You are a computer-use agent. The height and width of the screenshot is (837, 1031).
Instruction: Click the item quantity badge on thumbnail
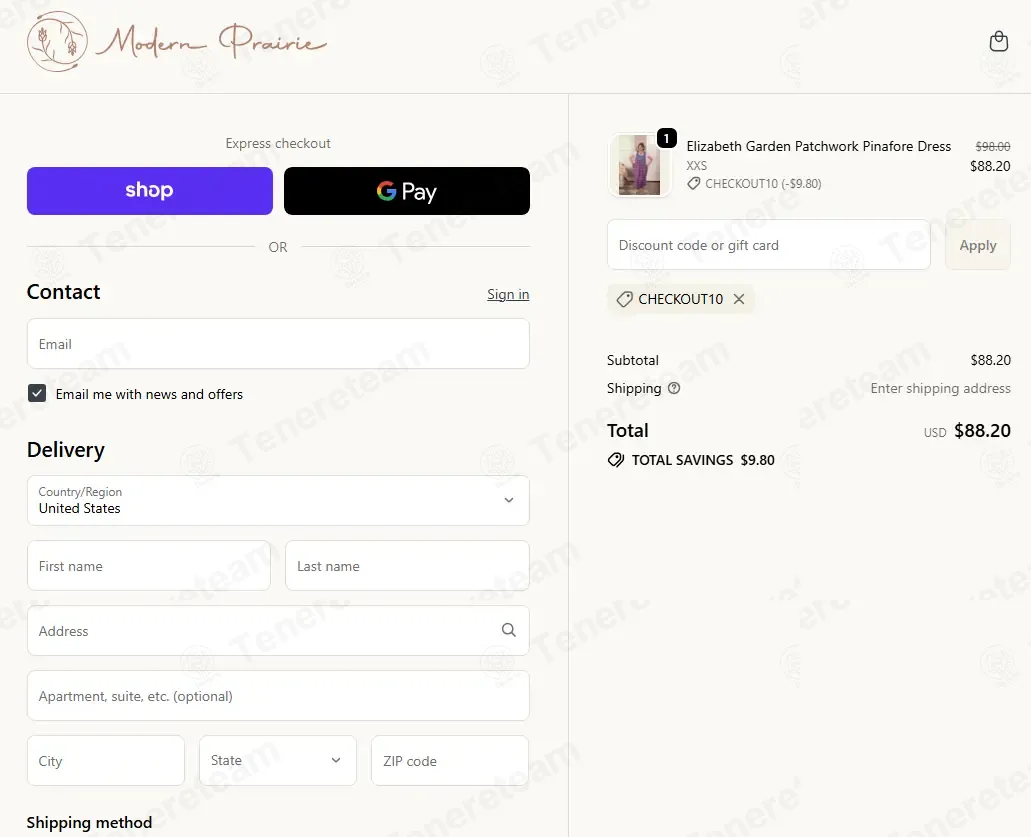pyautogui.click(x=667, y=138)
